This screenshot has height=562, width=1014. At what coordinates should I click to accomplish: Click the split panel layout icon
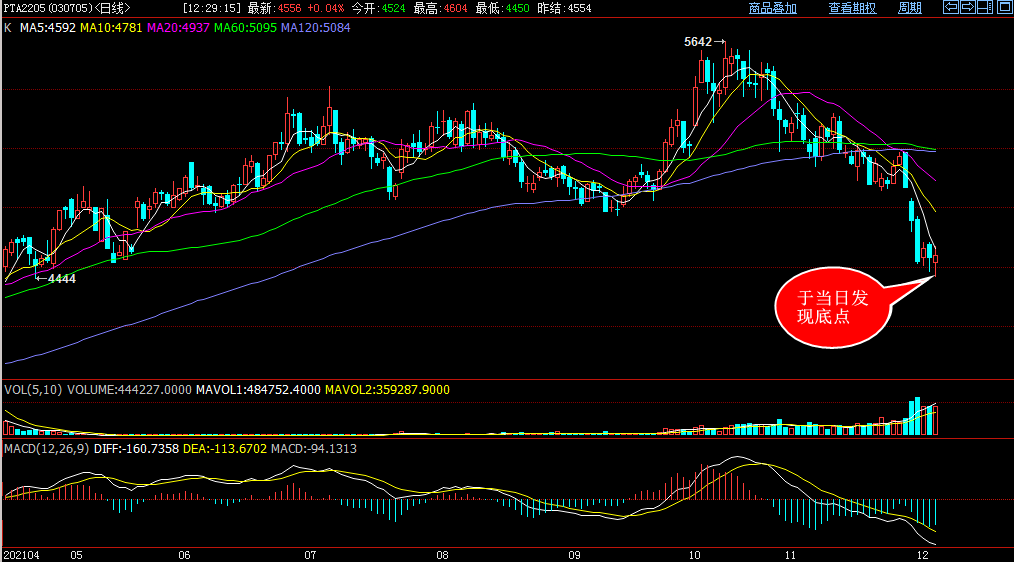coord(985,8)
